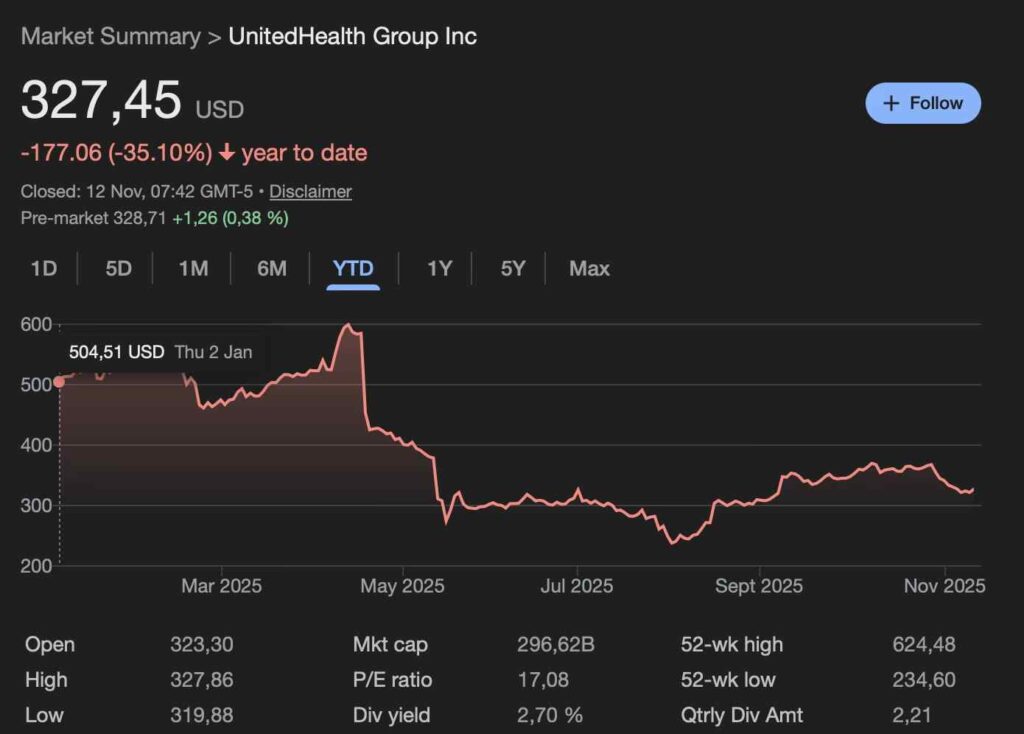The width and height of the screenshot is (1024, 734).
Task: Click the Follow button
Action: coord(923,103)
